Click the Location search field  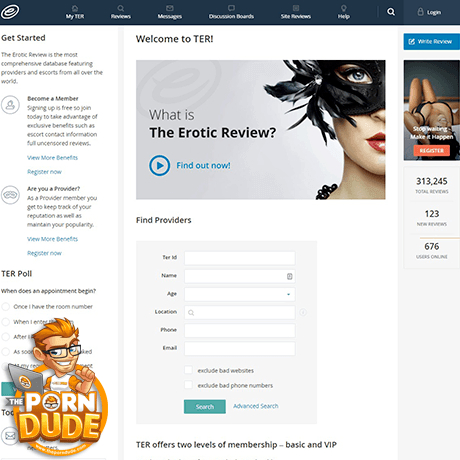click(x=240, y=312)
